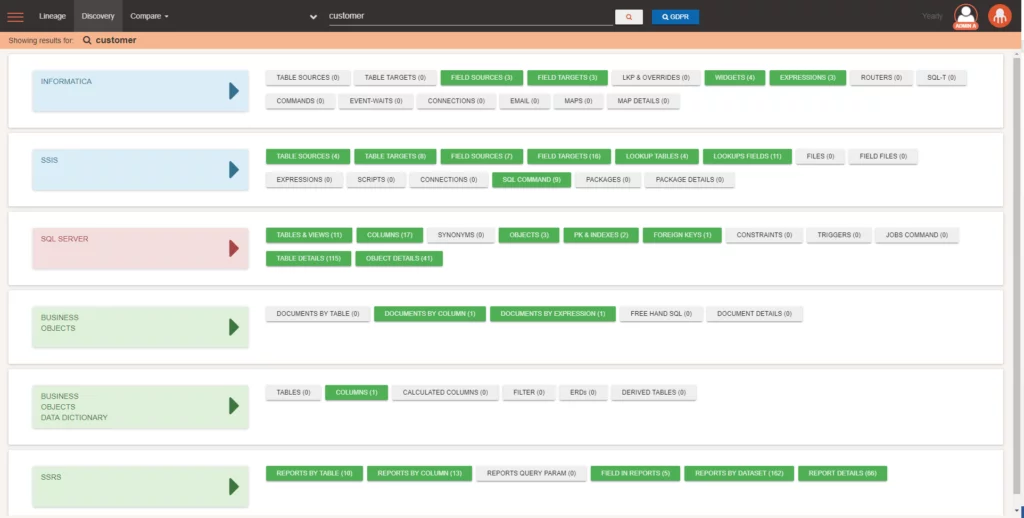Open Reports by Column (13)
Viewport: 1024px width, 518px height.
[x=419, y=474]
